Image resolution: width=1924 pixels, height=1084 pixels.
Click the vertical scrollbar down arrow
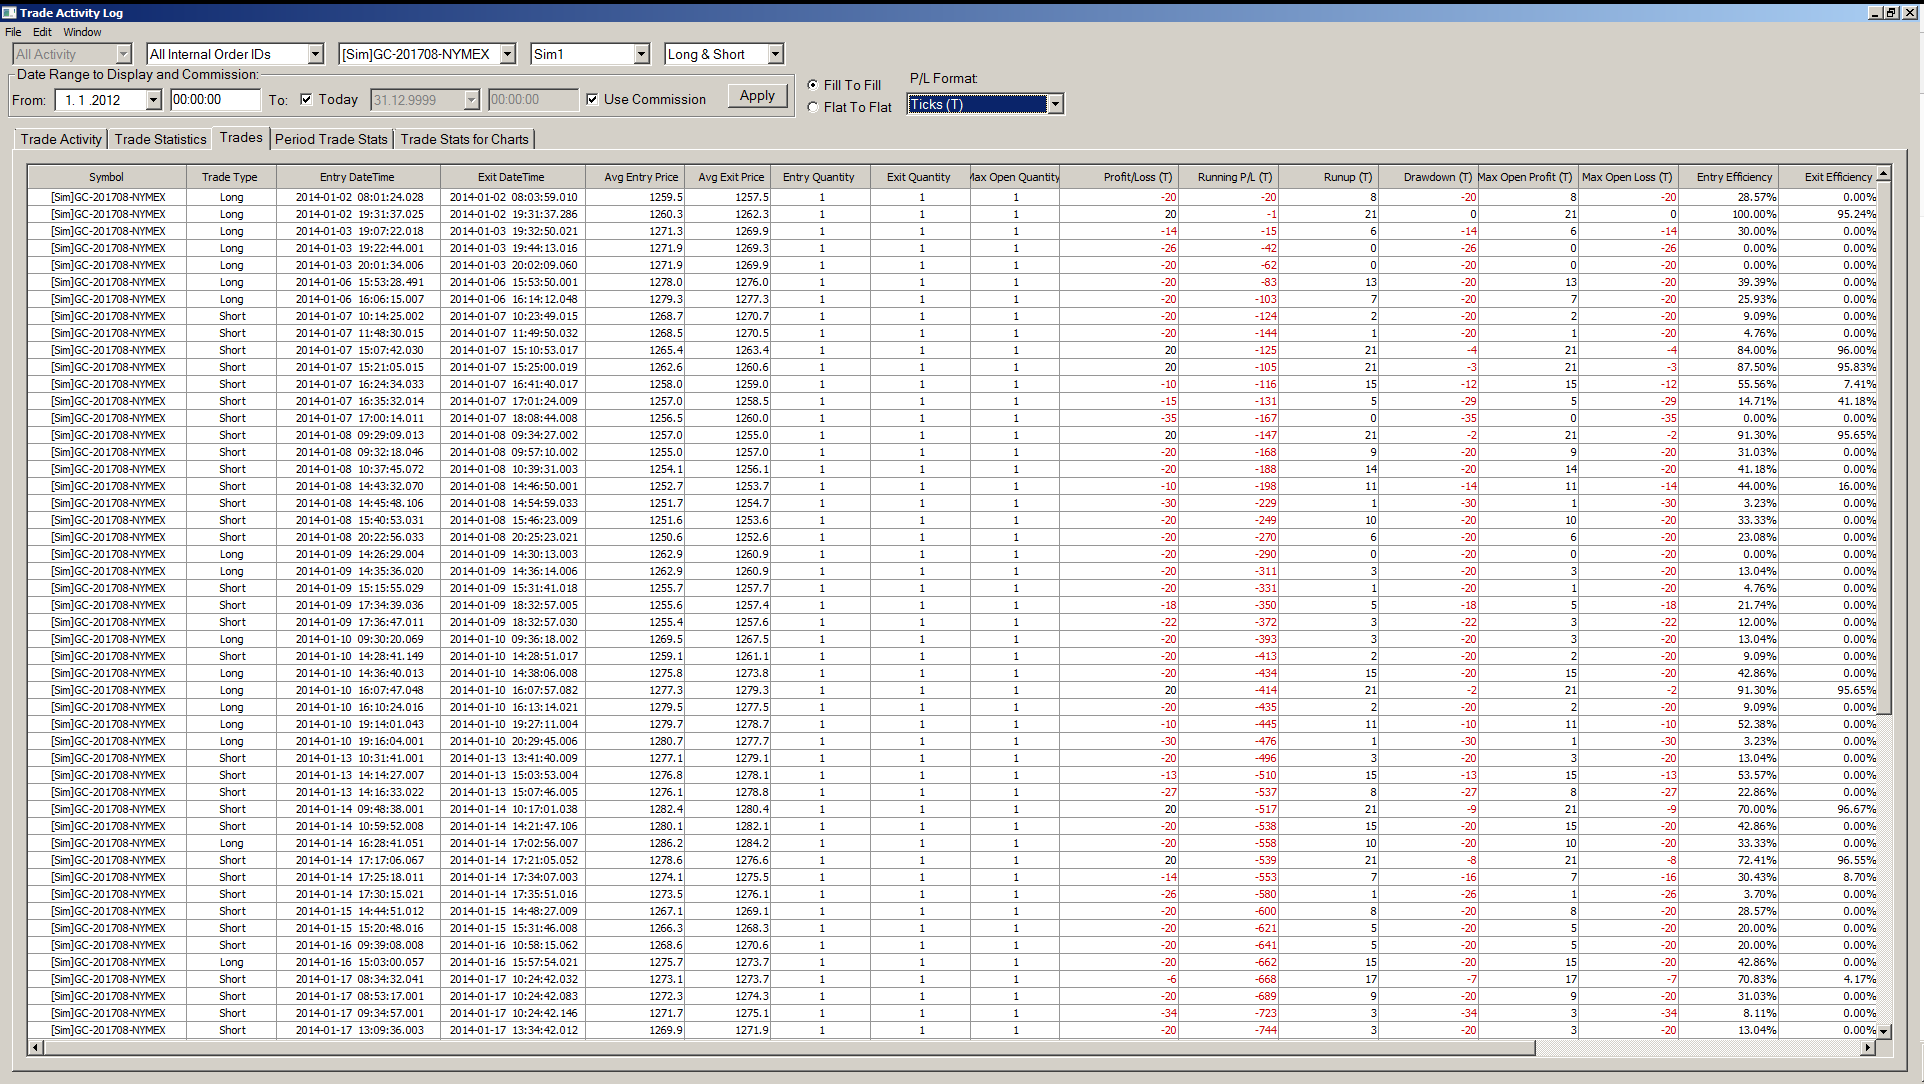click(1883, 1031)
